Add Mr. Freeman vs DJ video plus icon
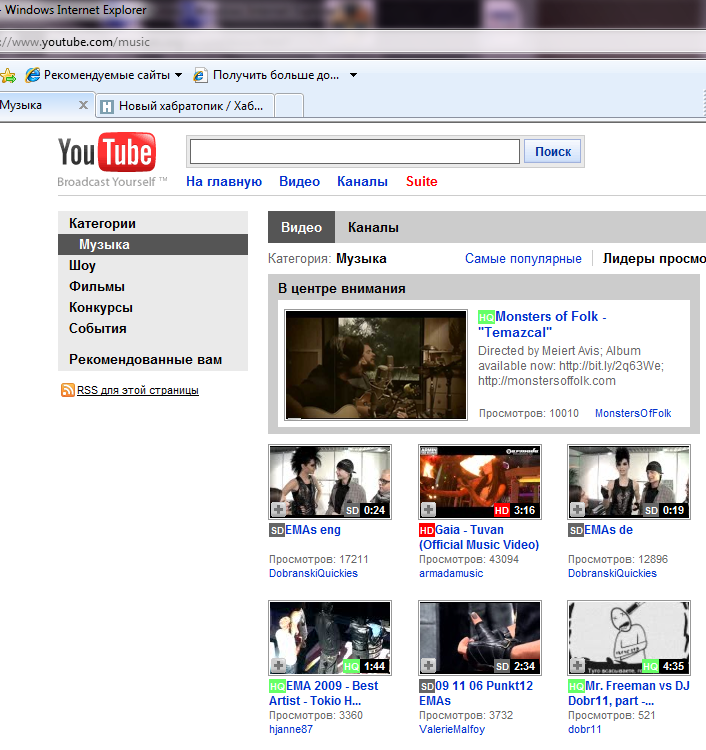The width and height of the screenshot is (706, 750). click(578, 665)
